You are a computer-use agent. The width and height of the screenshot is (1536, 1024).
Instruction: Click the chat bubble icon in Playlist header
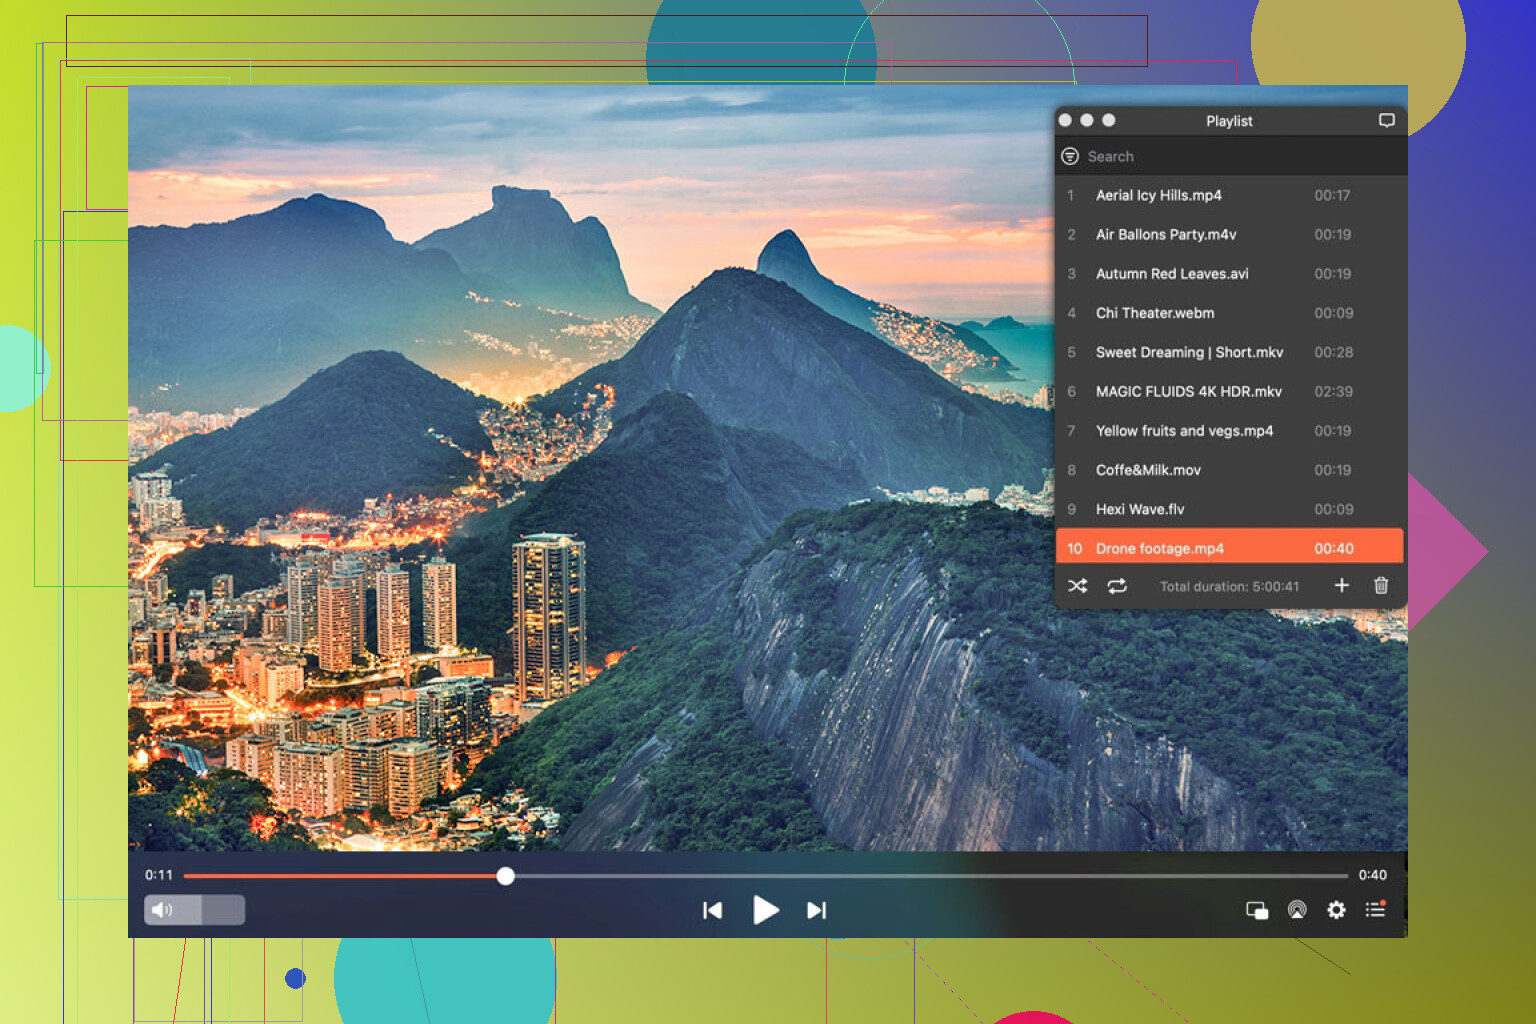pyautogui.click(x=1386, y=120)
